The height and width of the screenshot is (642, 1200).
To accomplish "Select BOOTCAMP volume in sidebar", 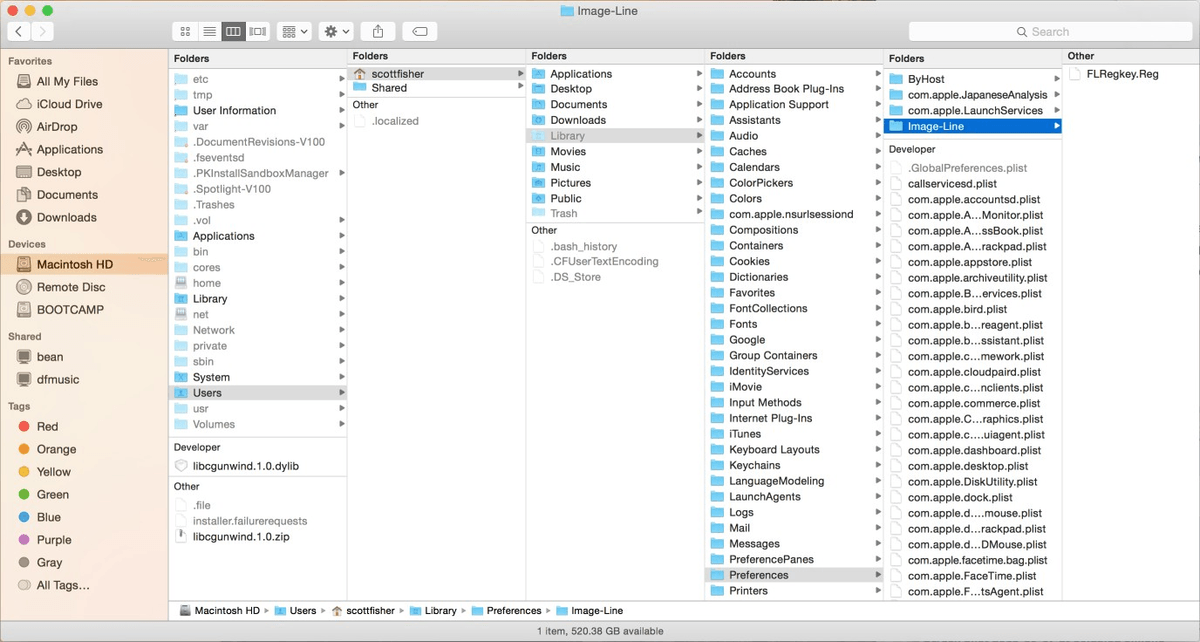I will coord(70,310).
